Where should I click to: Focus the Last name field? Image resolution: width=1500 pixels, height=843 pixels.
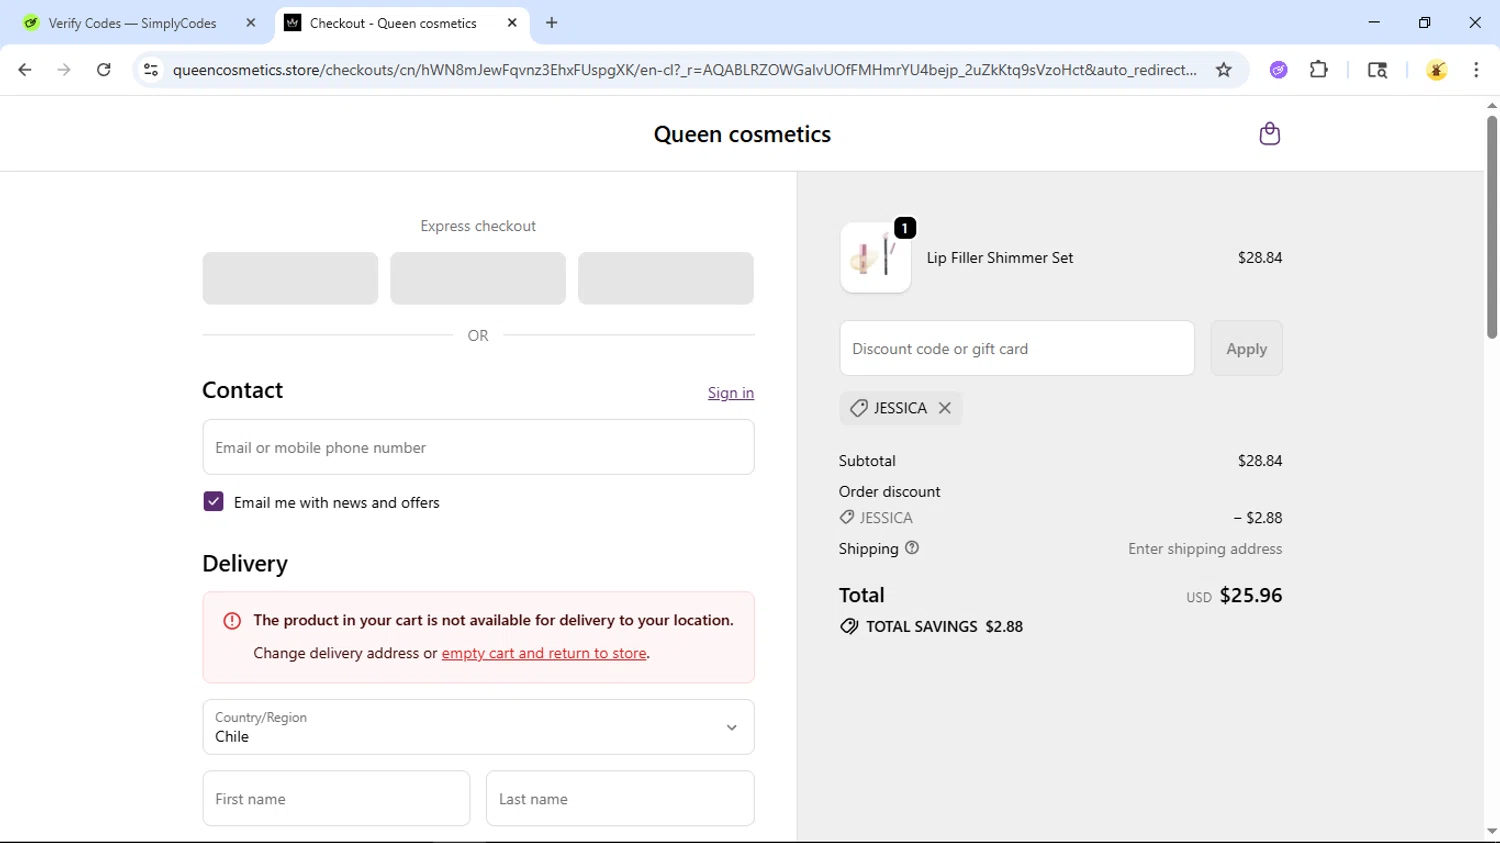click(620, 798)
